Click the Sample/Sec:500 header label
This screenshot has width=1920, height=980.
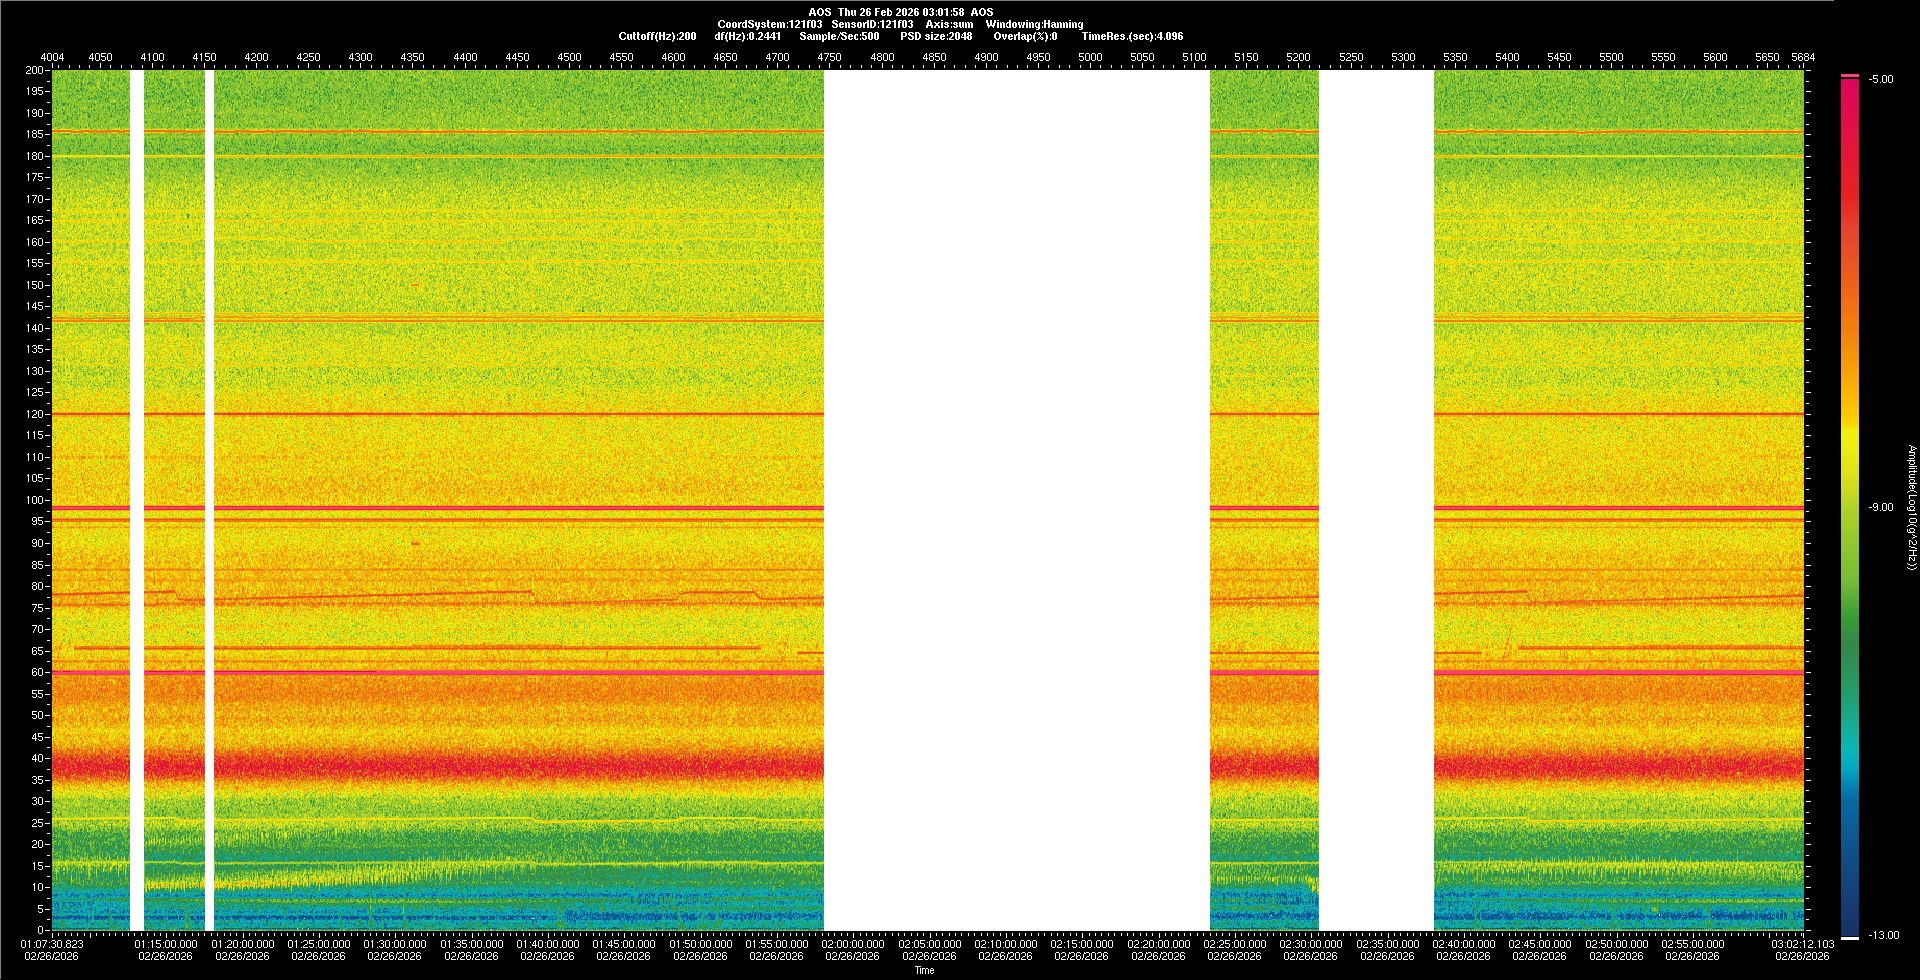tap(839, 36)
